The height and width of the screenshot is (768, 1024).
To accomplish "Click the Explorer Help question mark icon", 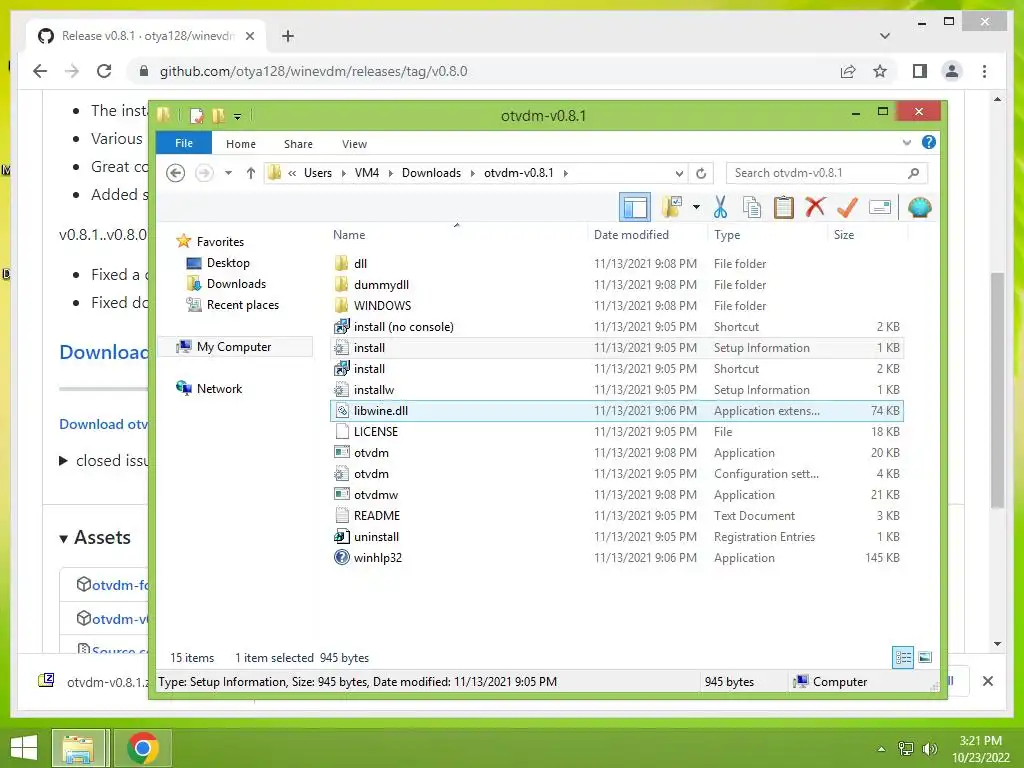I will (x=928, y=142).
